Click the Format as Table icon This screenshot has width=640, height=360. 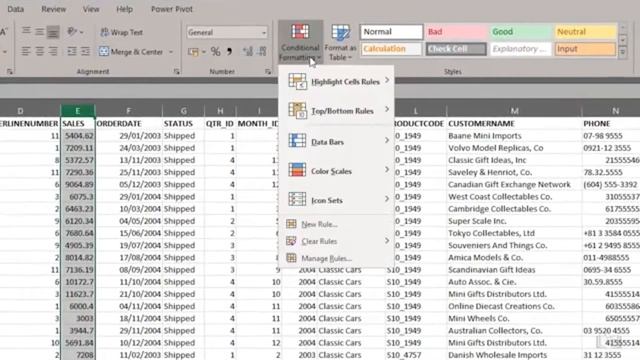[x=340, y=34]
